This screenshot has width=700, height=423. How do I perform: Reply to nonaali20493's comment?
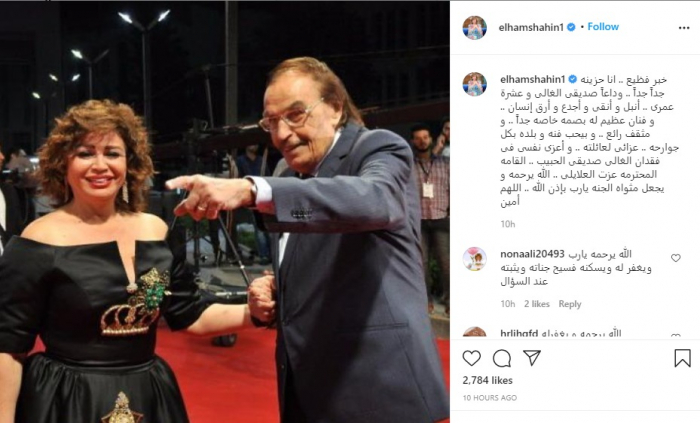coord(570,304)
